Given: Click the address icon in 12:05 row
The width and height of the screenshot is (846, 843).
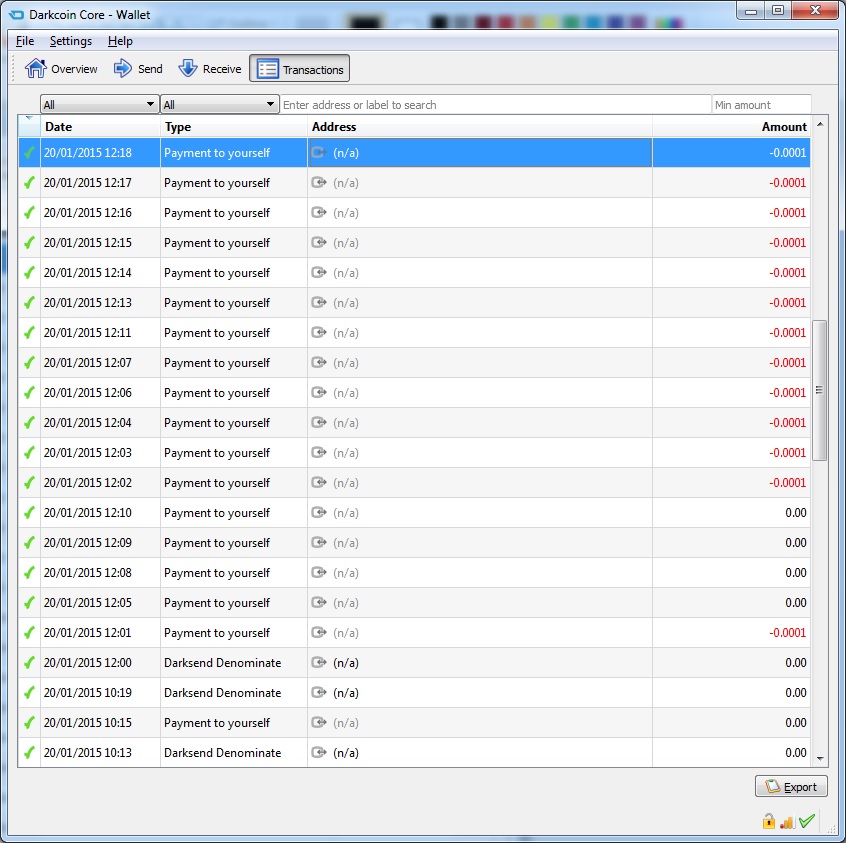Looking at the screenshot, I should pos(319,602).
